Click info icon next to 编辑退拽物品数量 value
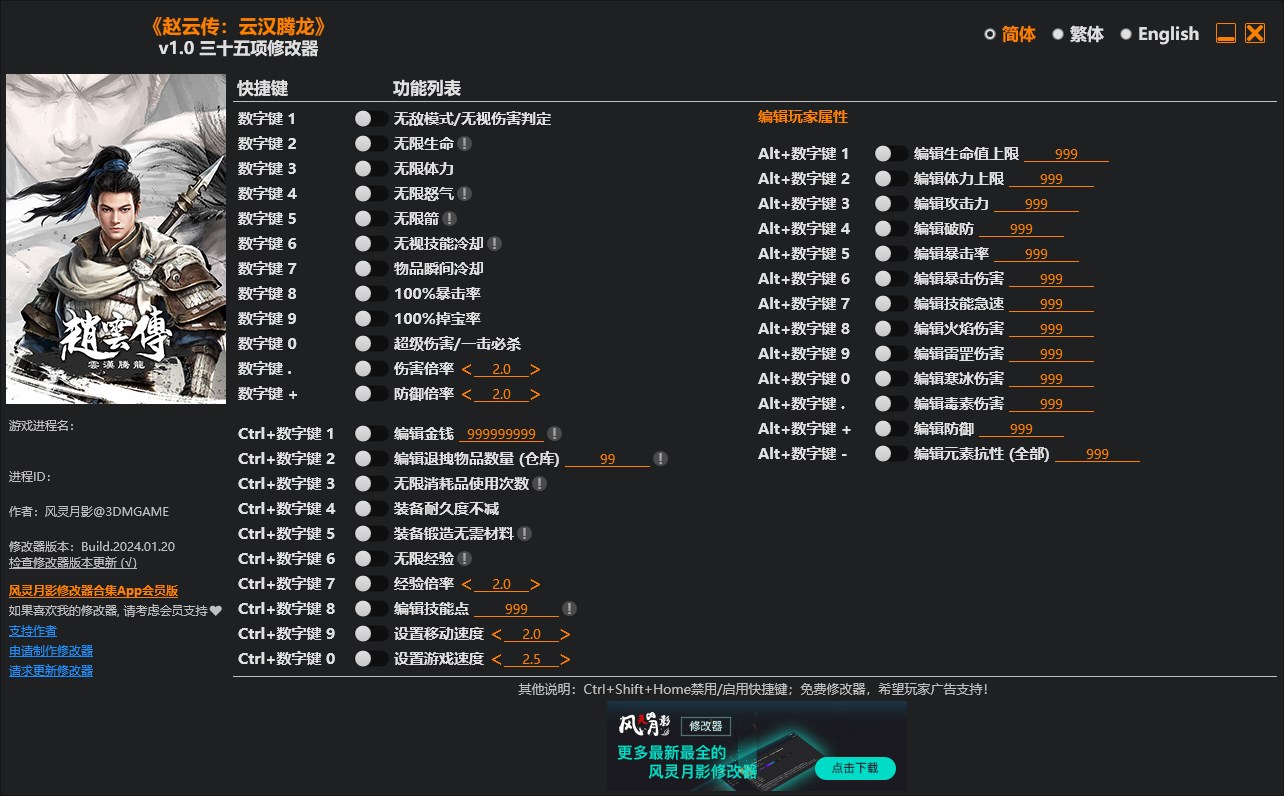Screen dimensions: 1284x796 click(660, 459)
